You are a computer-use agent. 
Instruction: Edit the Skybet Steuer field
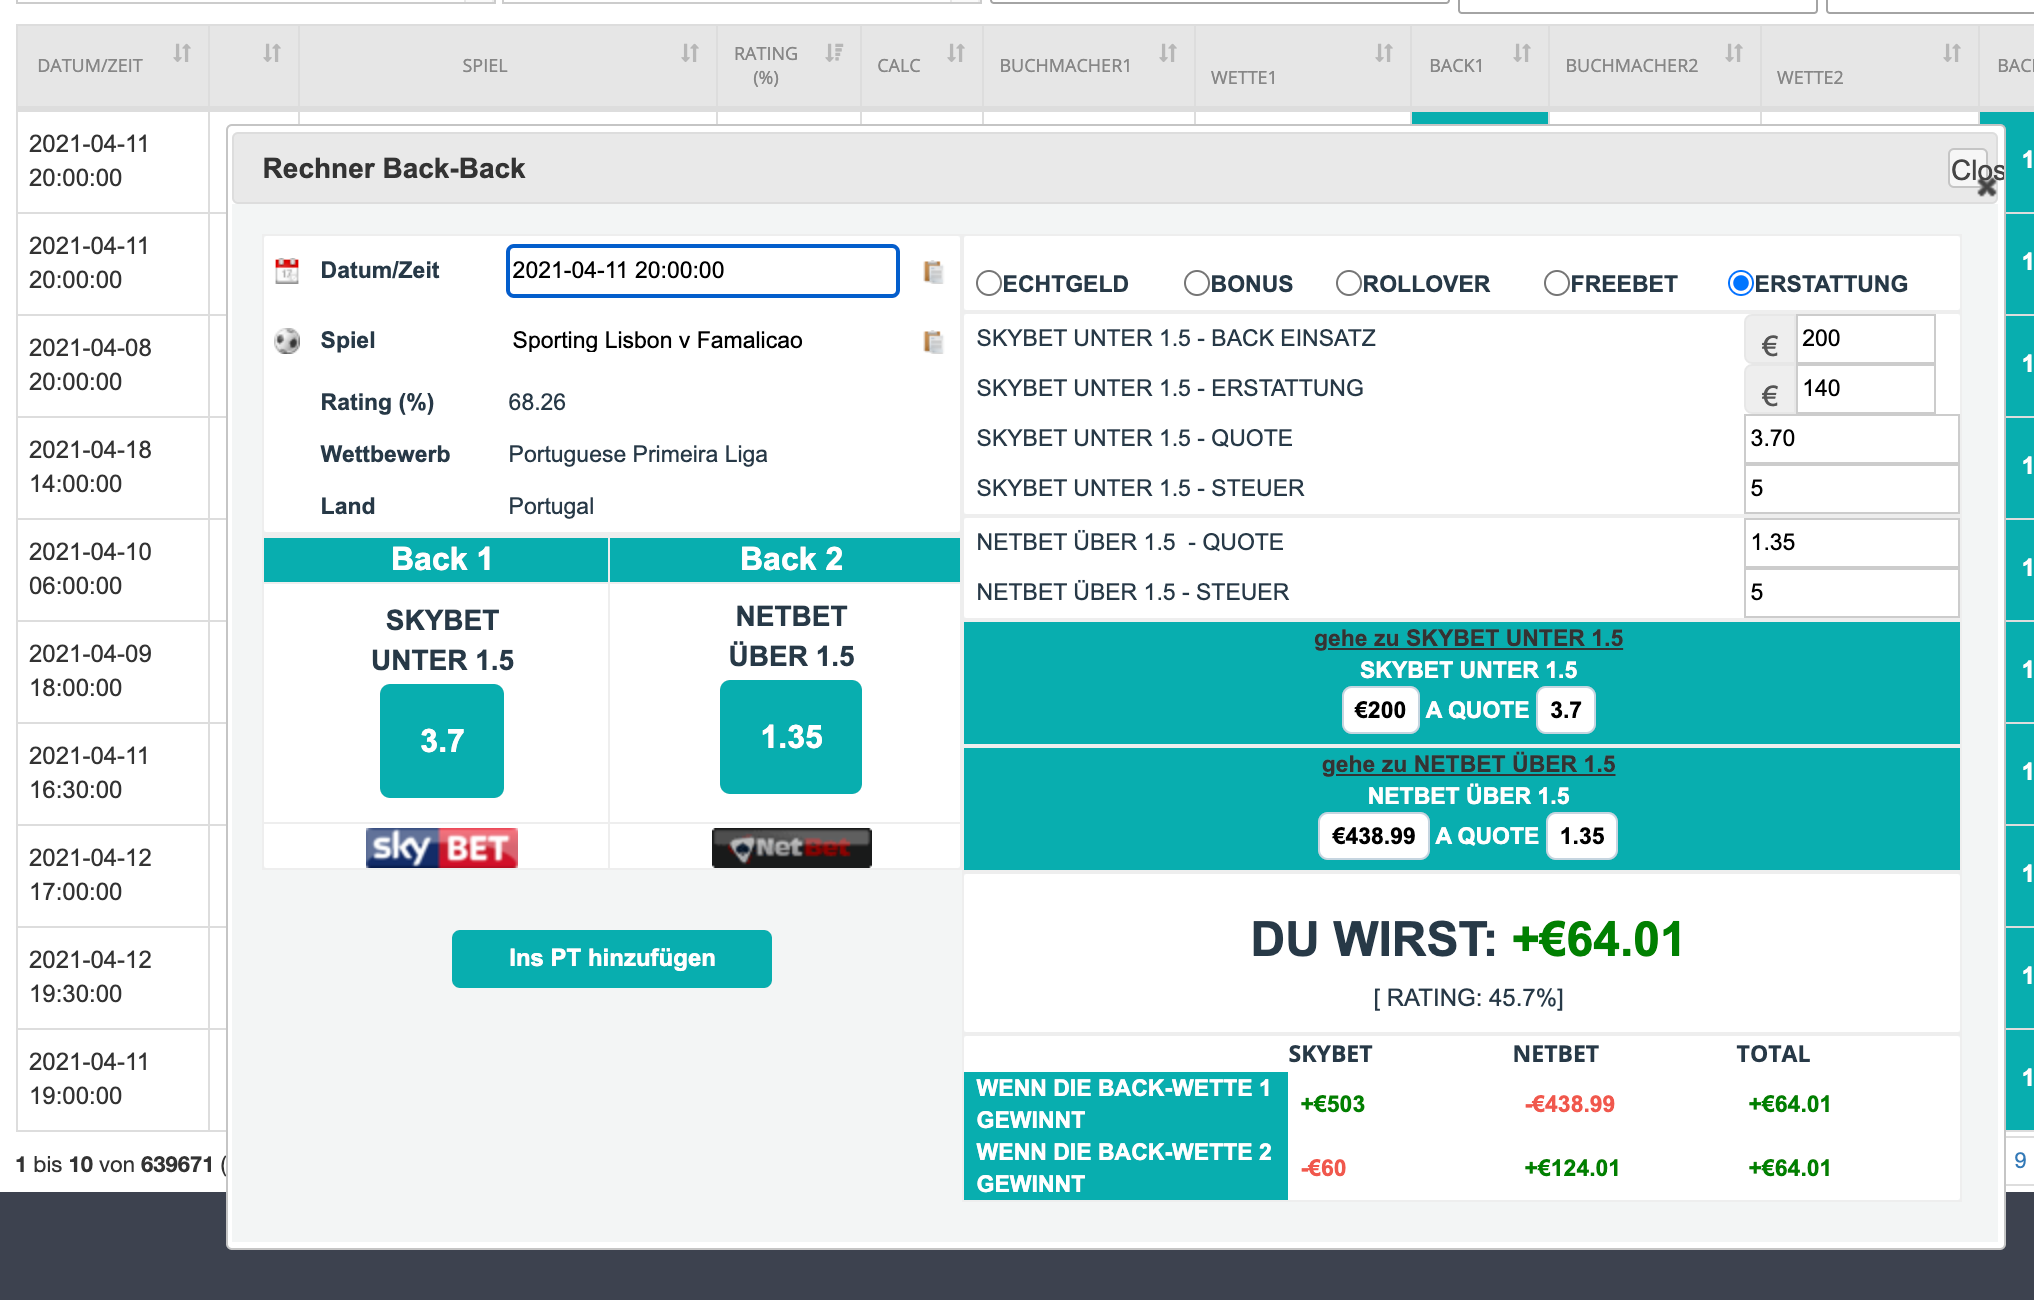coord(1851,489)
